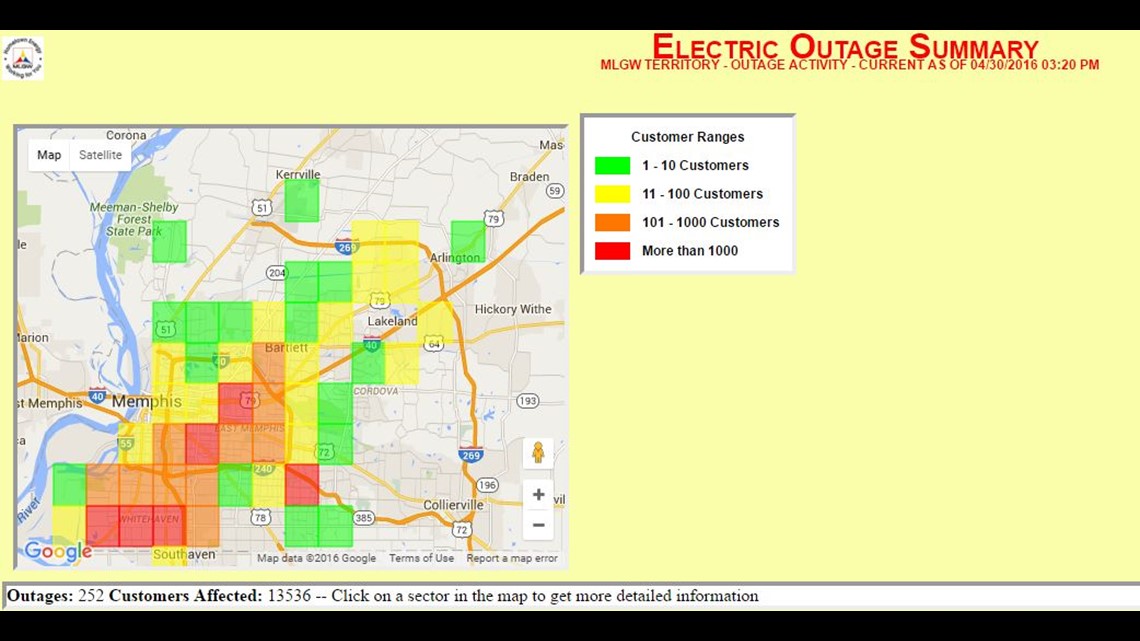1140x641 pixels.
Task: Click the yellow 11 - 100 Customers swatch
Action: coord(612,194)
